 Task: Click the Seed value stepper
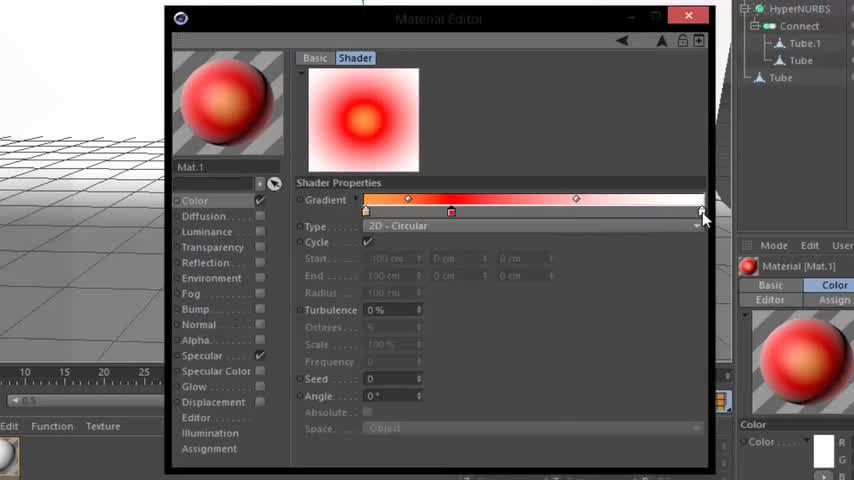tap(419, 379)
